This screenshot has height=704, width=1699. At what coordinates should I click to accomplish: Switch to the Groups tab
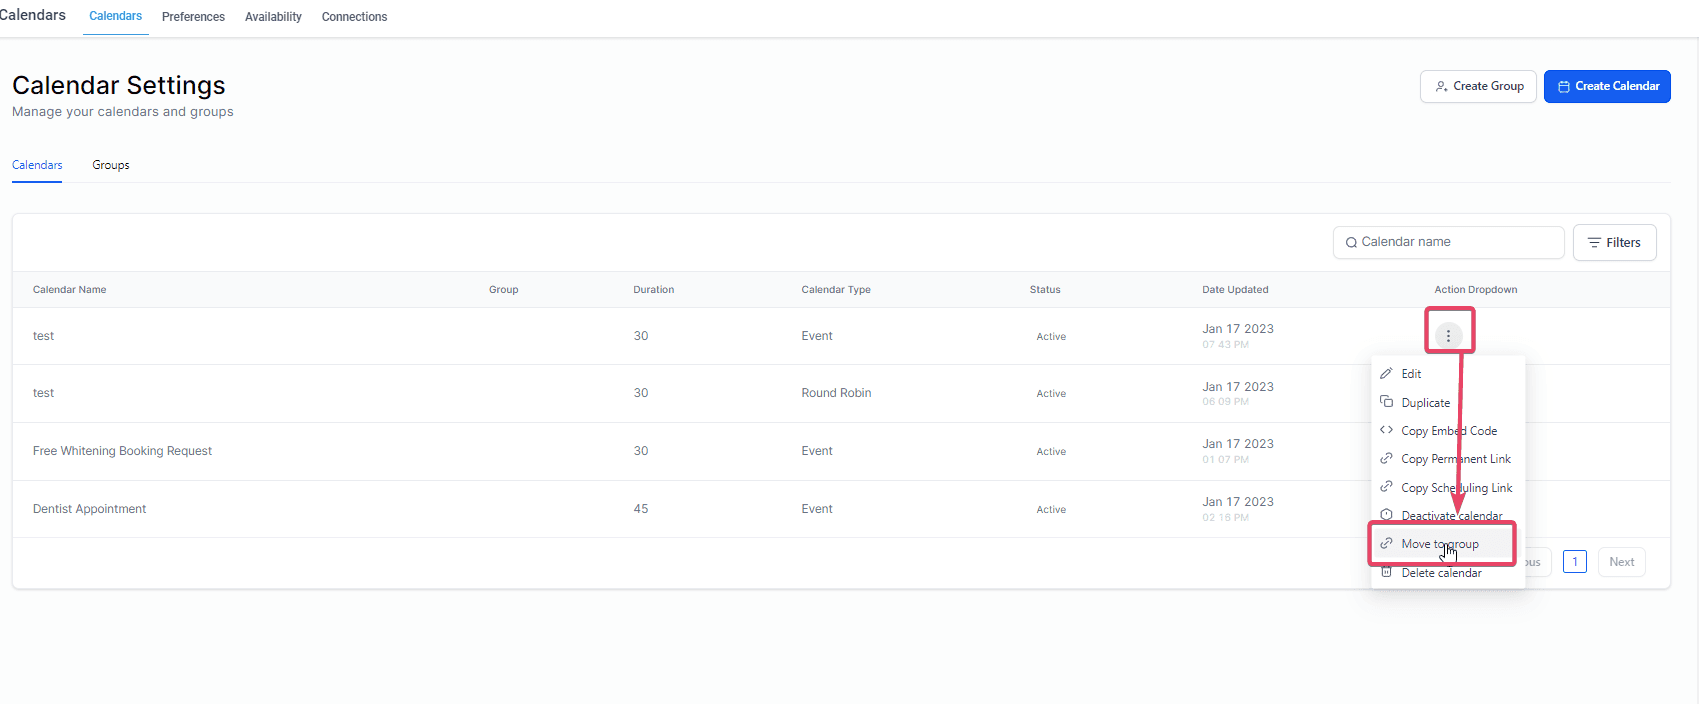tap(111, 165)
